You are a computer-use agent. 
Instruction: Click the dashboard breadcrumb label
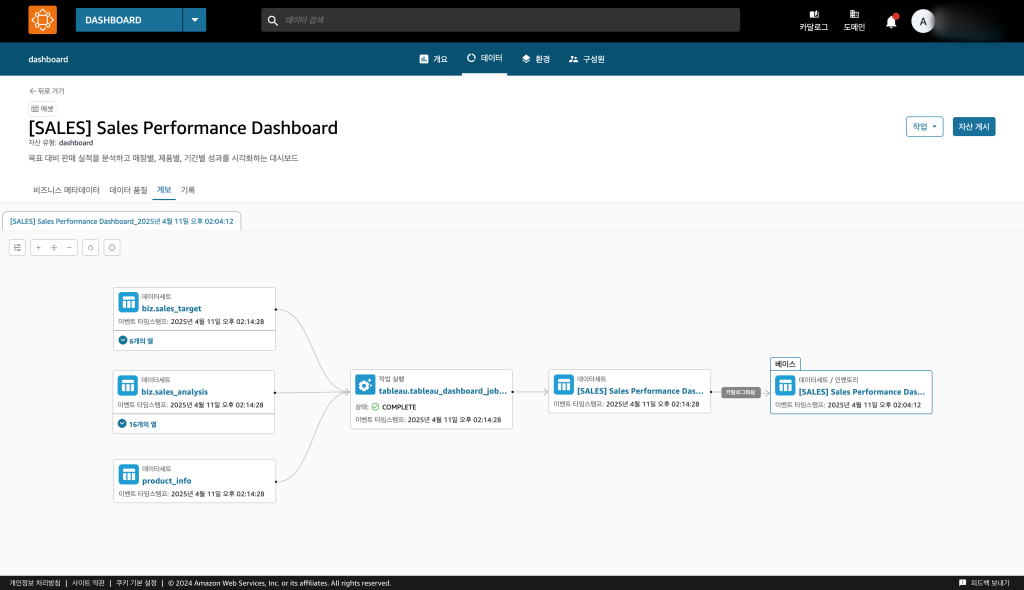click(48, 59)
